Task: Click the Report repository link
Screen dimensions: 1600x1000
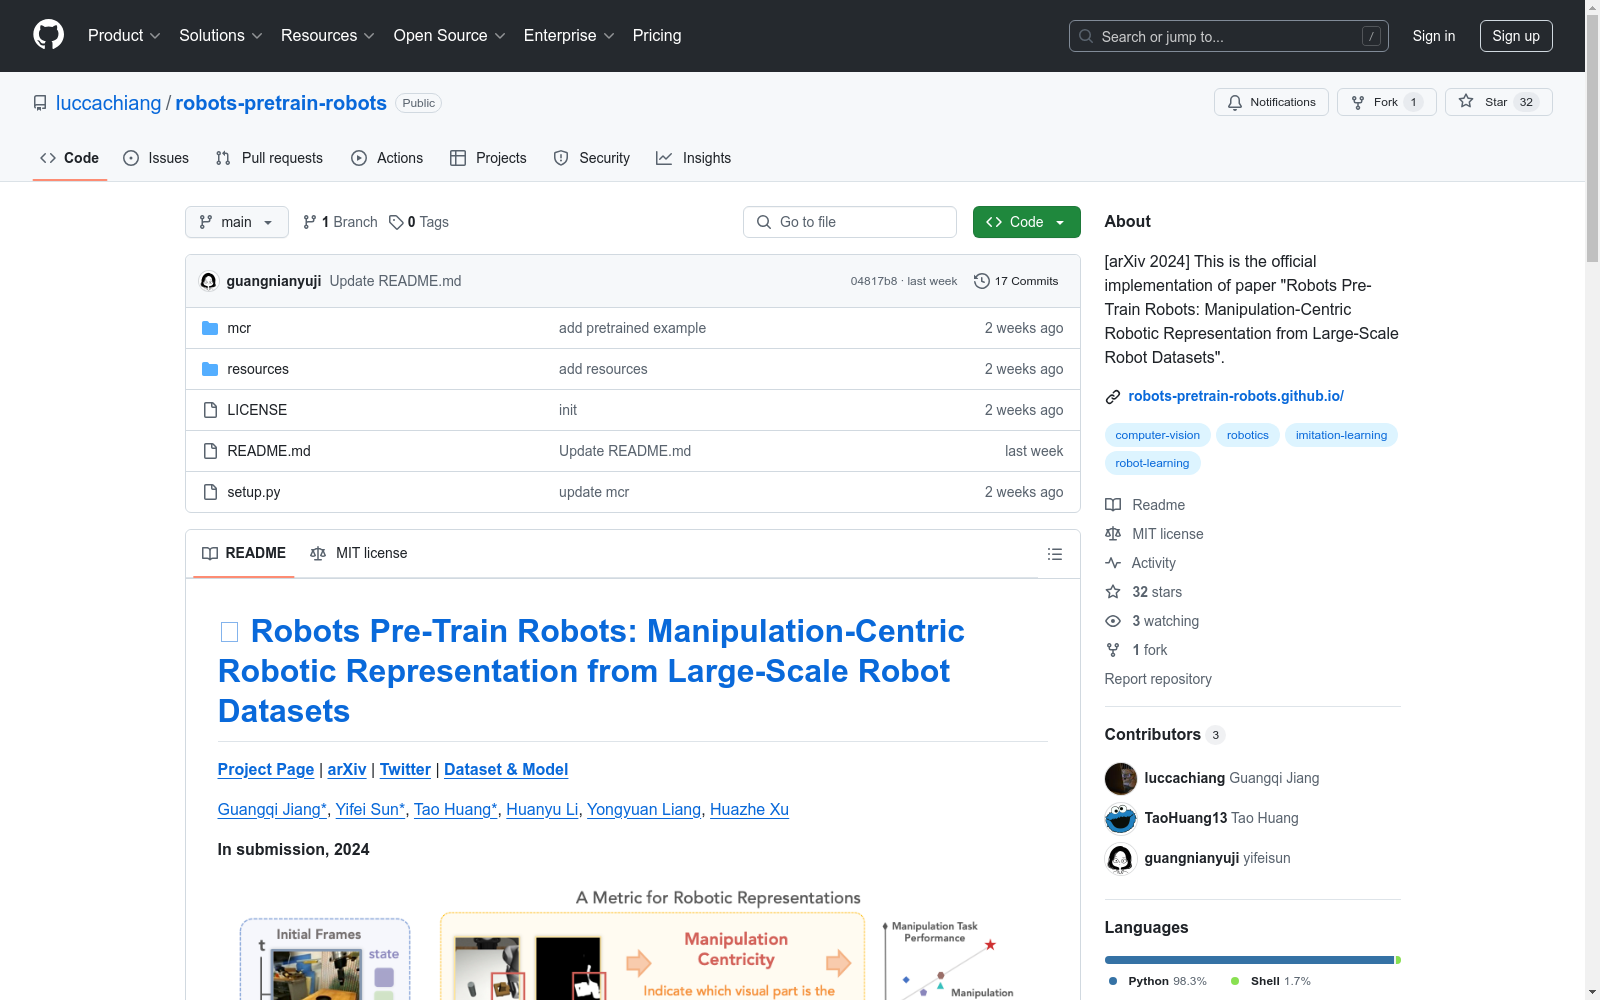Action: pyautogui.click(x=1158, y=679)
